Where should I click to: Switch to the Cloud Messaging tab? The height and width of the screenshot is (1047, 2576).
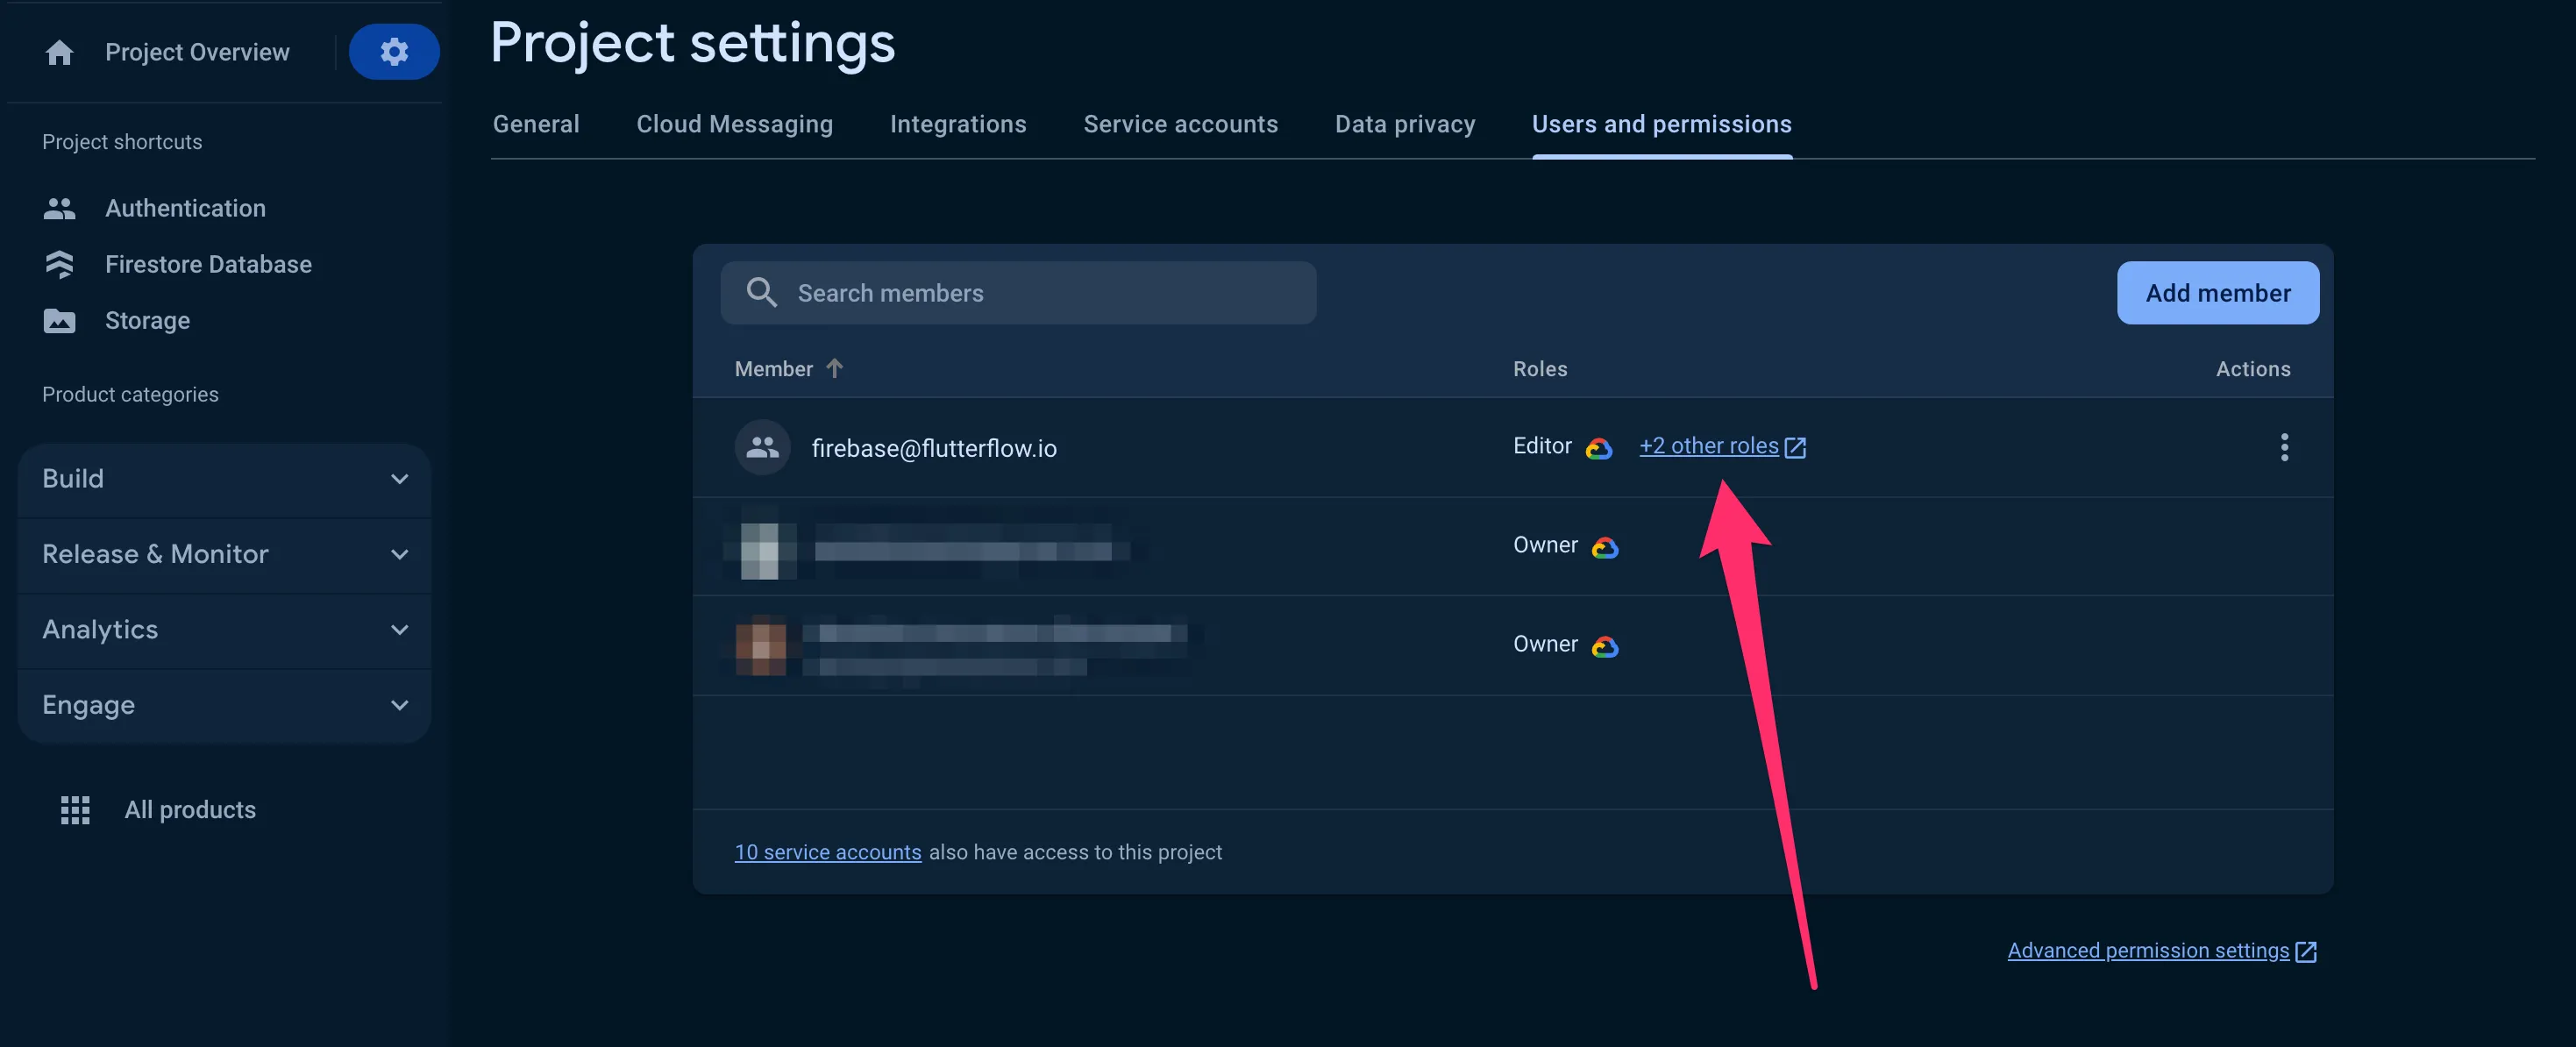tap(734, 124)
